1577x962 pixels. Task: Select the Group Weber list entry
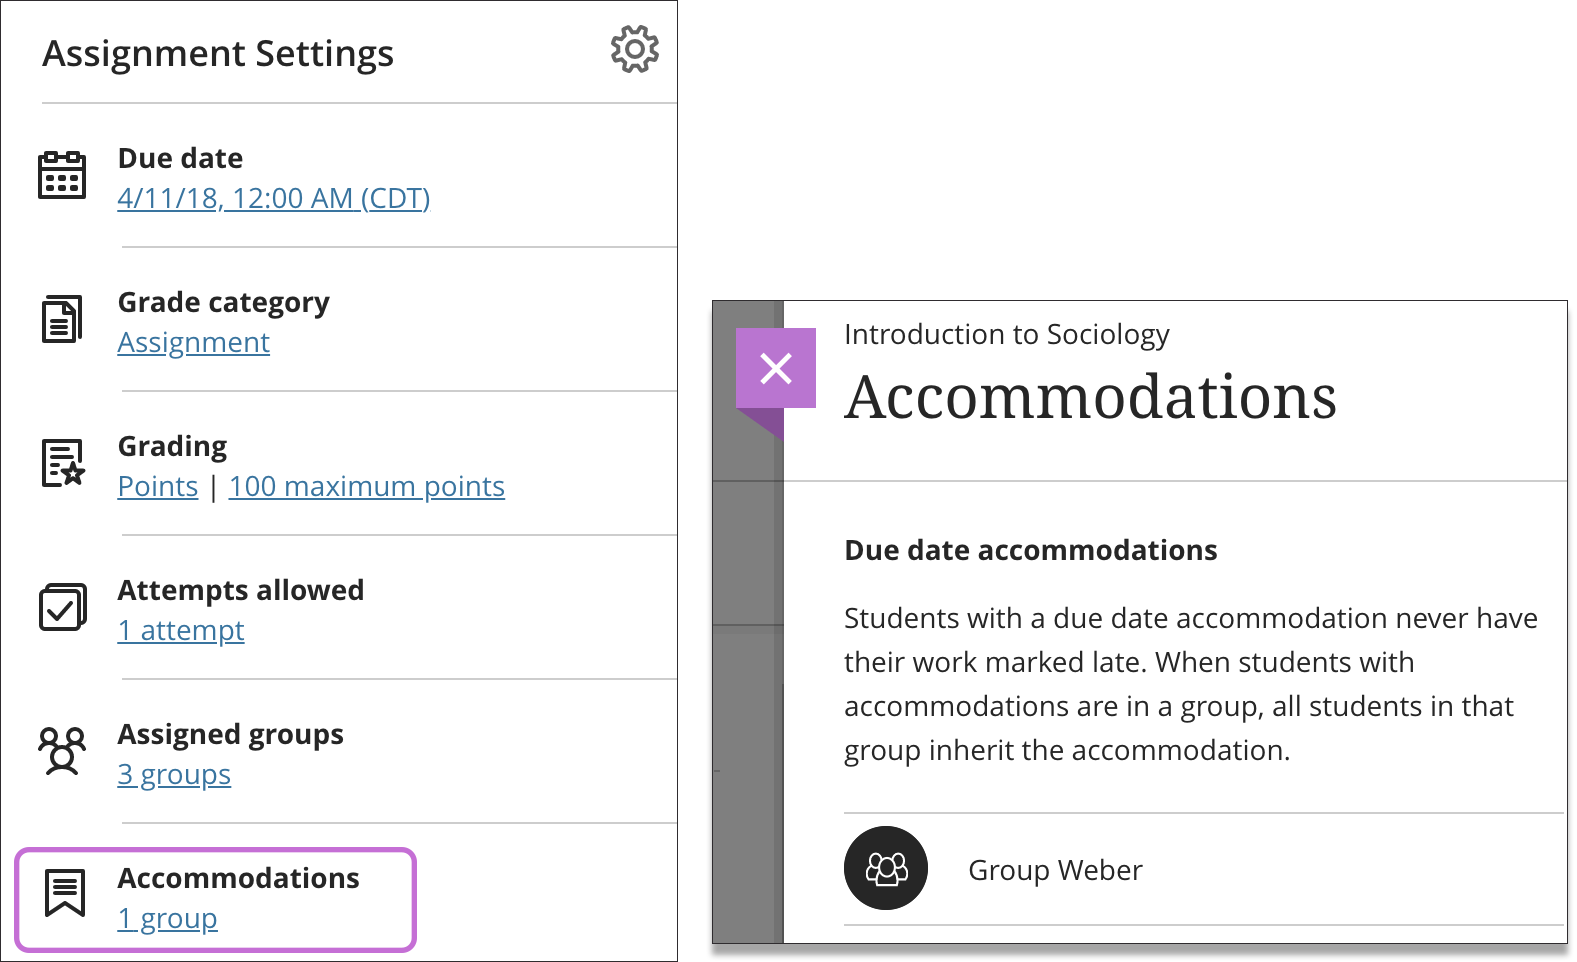tap(1204, 869)
